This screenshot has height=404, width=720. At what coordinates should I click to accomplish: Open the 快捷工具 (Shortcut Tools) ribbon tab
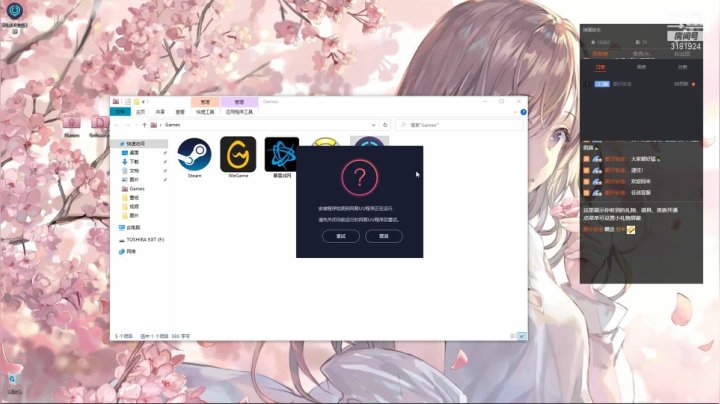tap(205, 112)
